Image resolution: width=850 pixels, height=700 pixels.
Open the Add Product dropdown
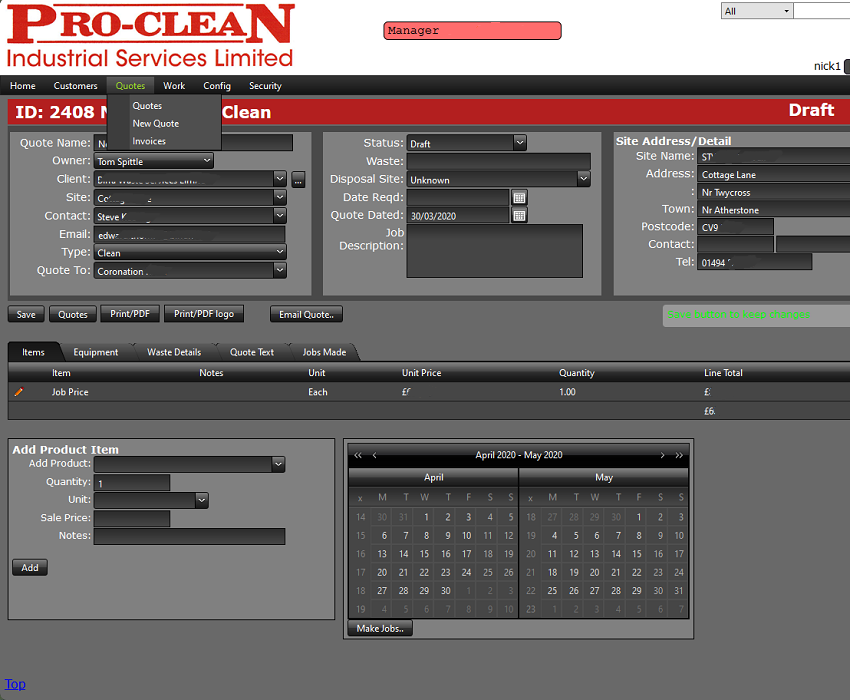point(278,465)
